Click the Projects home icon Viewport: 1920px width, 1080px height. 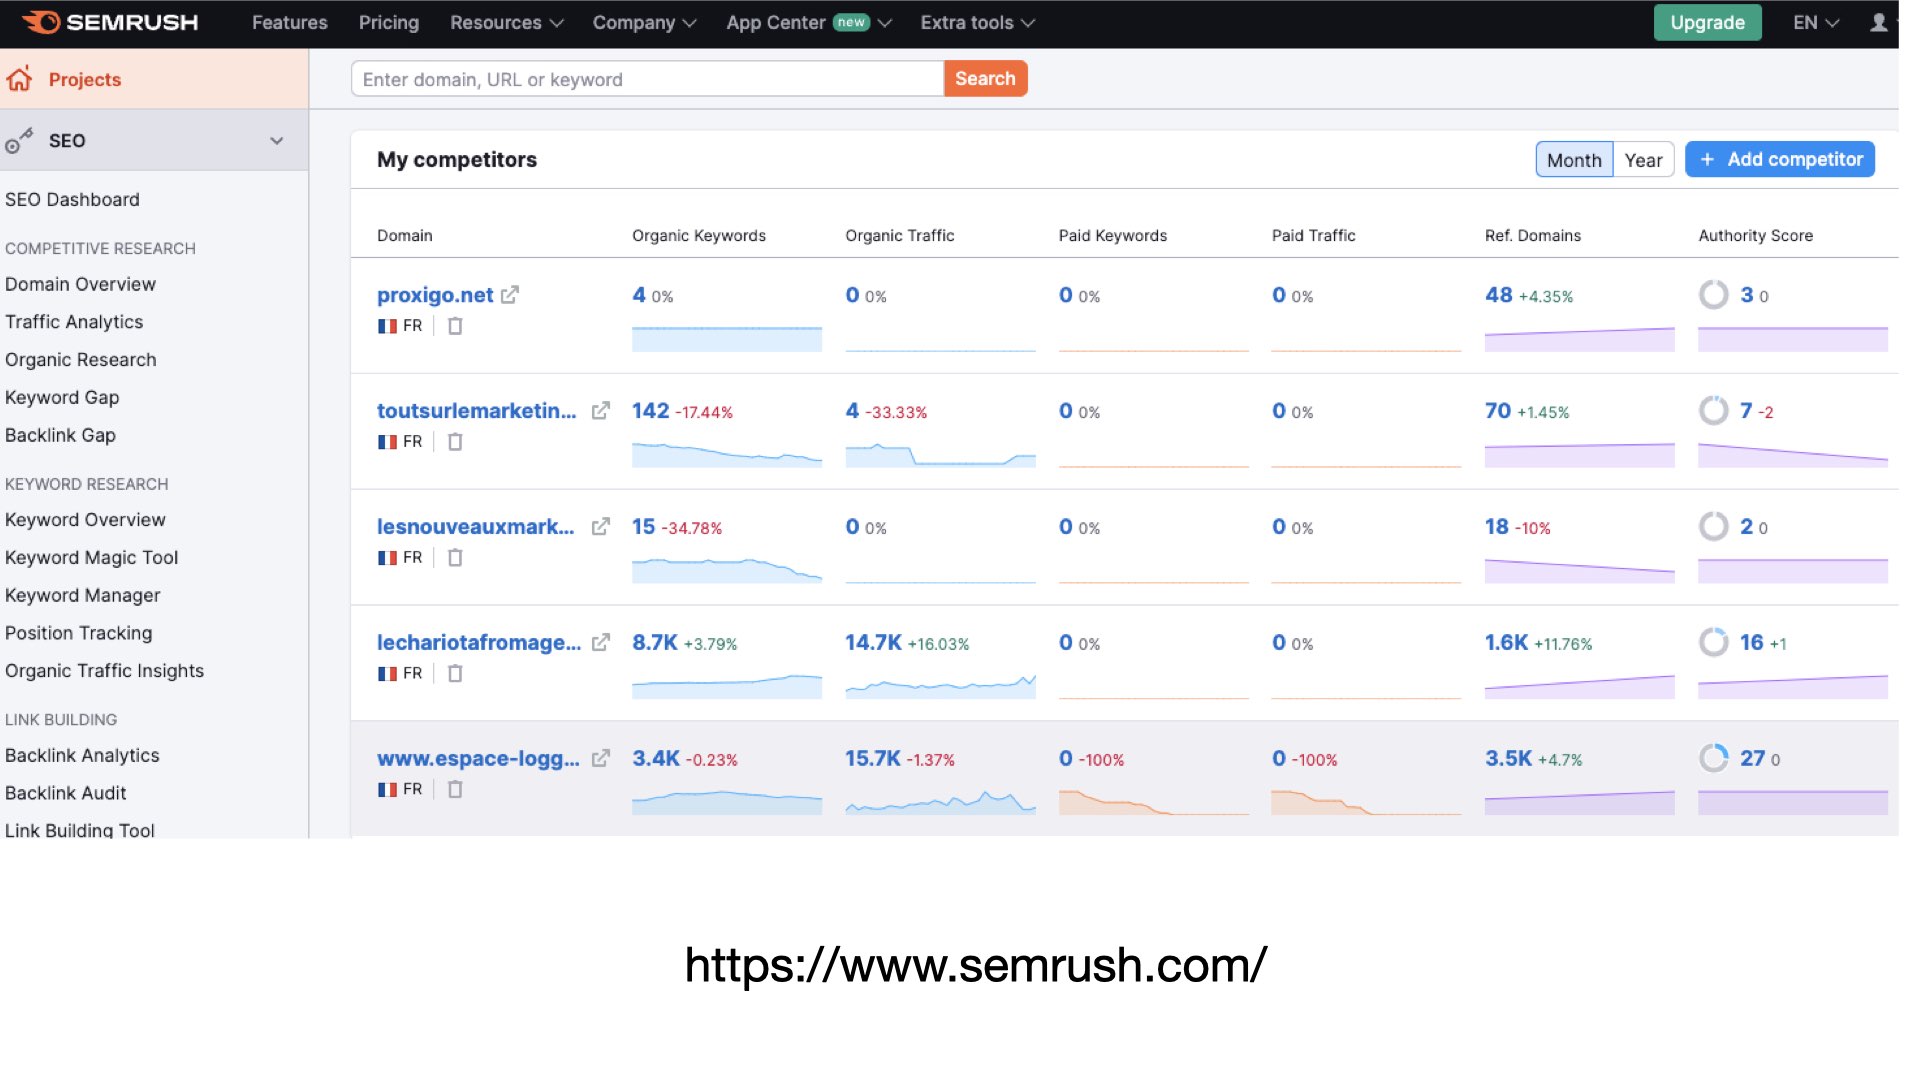[x=20, y=79]
